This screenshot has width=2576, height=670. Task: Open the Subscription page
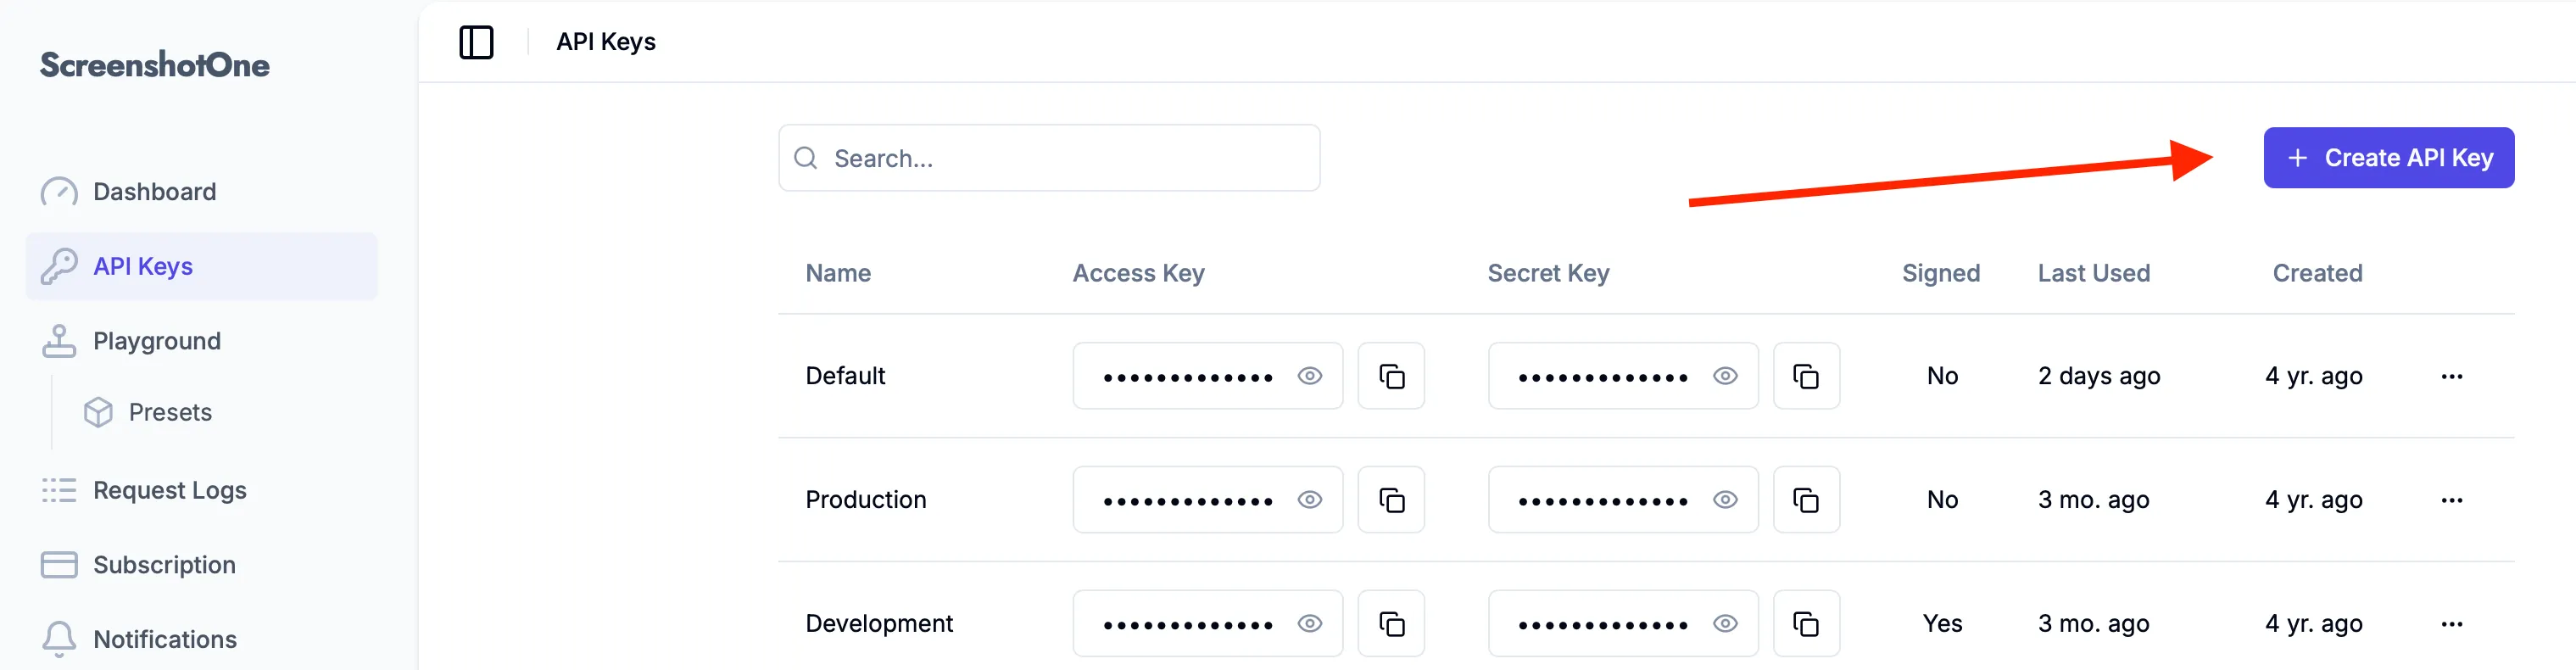coord(164,564)
